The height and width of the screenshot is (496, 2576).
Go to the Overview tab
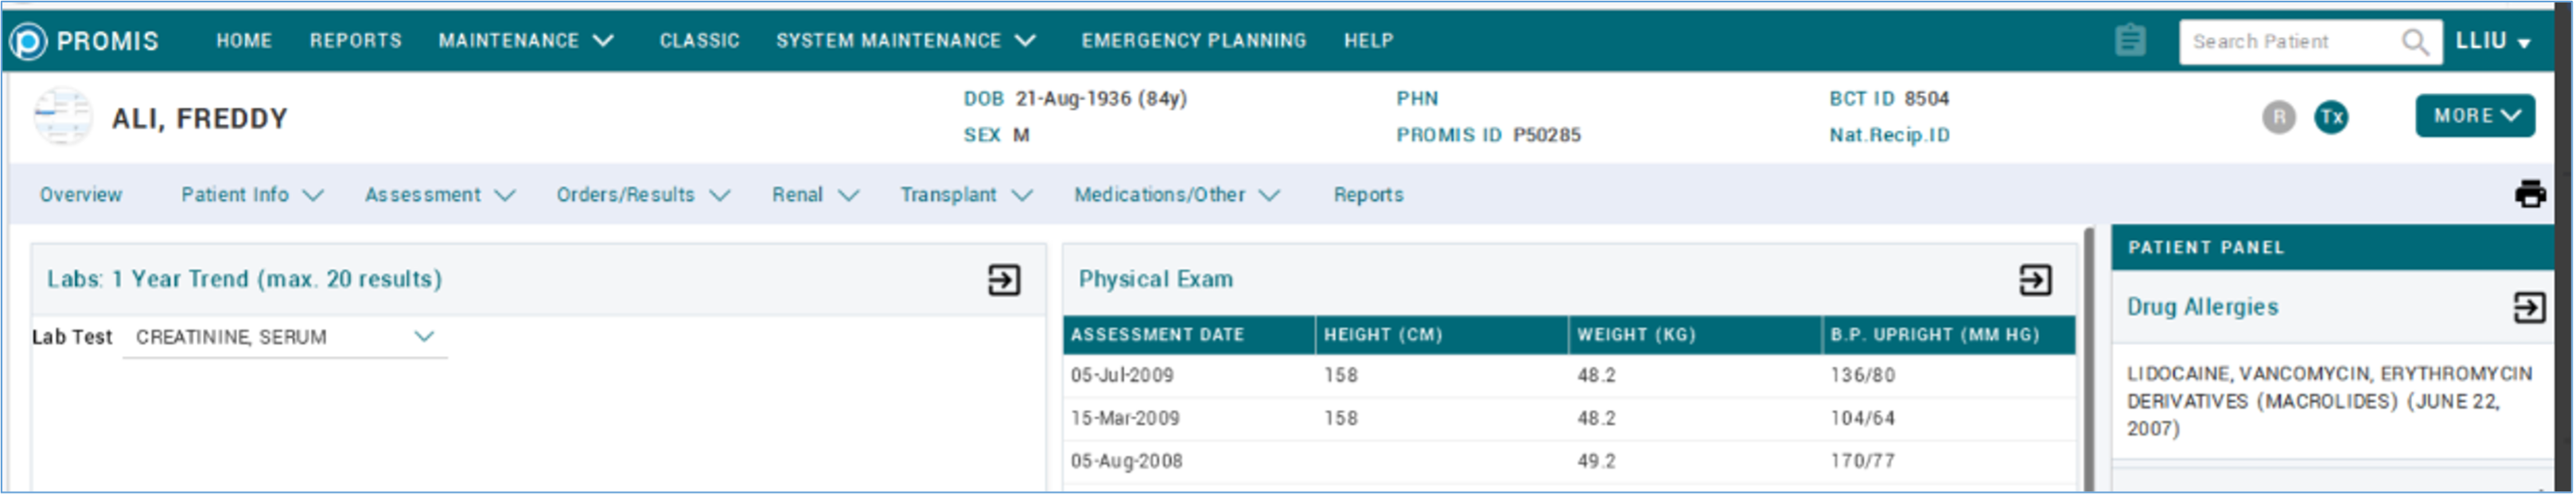click(x=81, y=195)
